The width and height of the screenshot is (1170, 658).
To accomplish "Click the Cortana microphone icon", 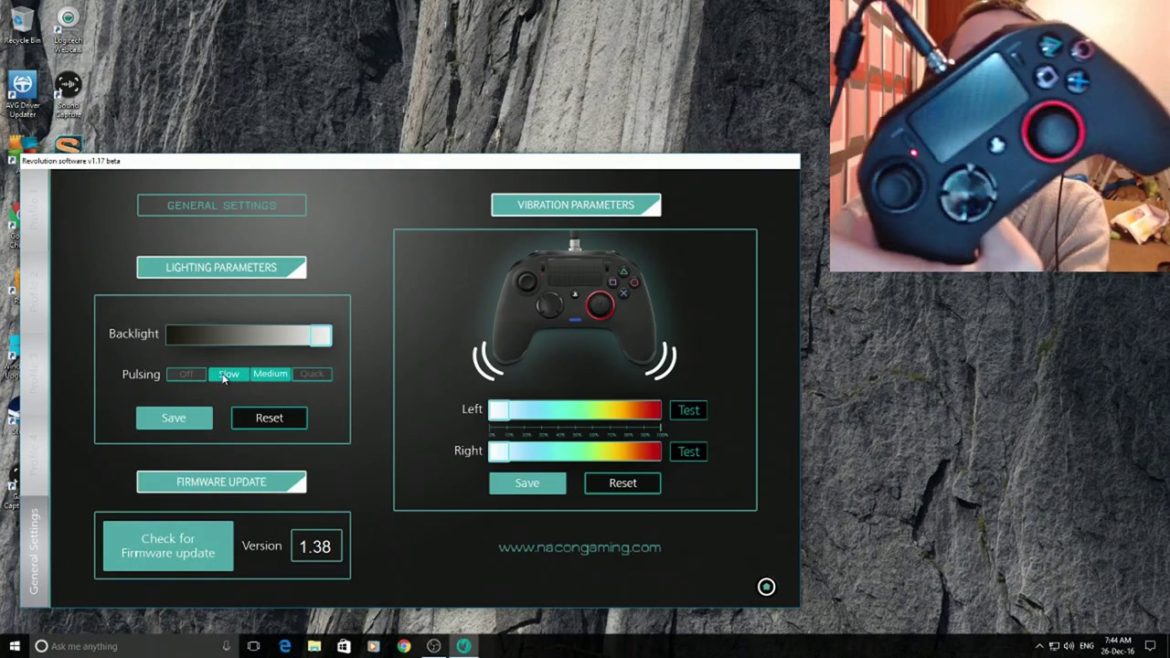I will pyautogui.click(x=227, y=646).
